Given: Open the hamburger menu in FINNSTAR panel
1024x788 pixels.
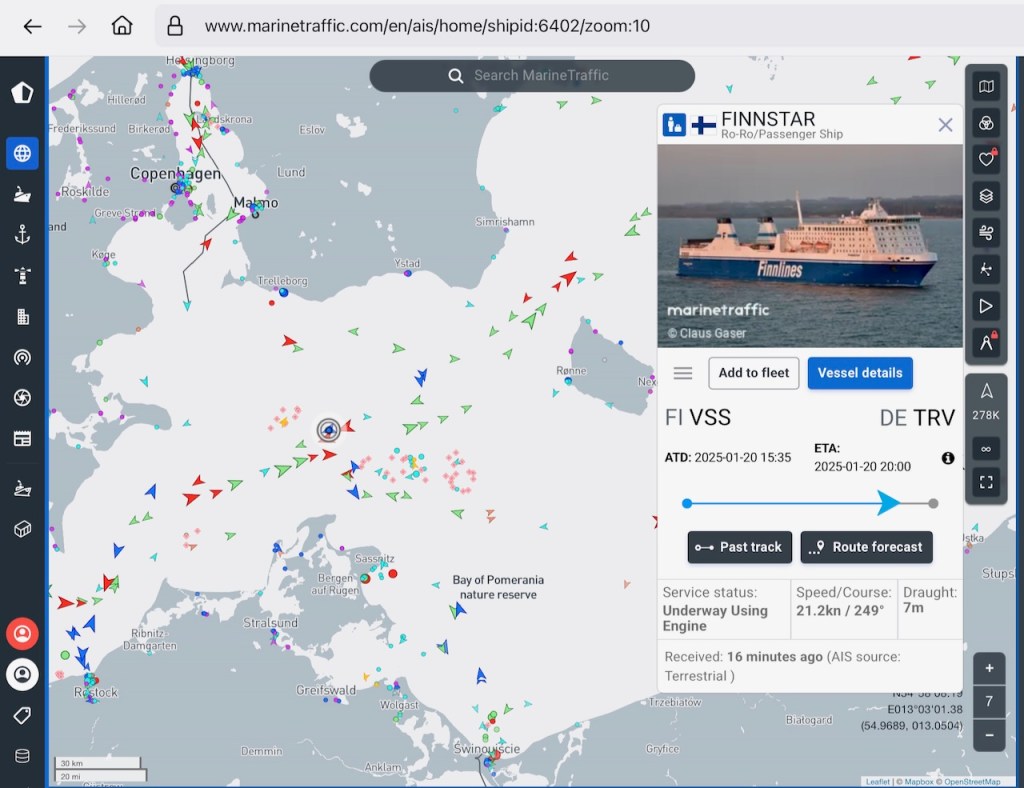Looking at the screenshot, I should click(683, 373).
